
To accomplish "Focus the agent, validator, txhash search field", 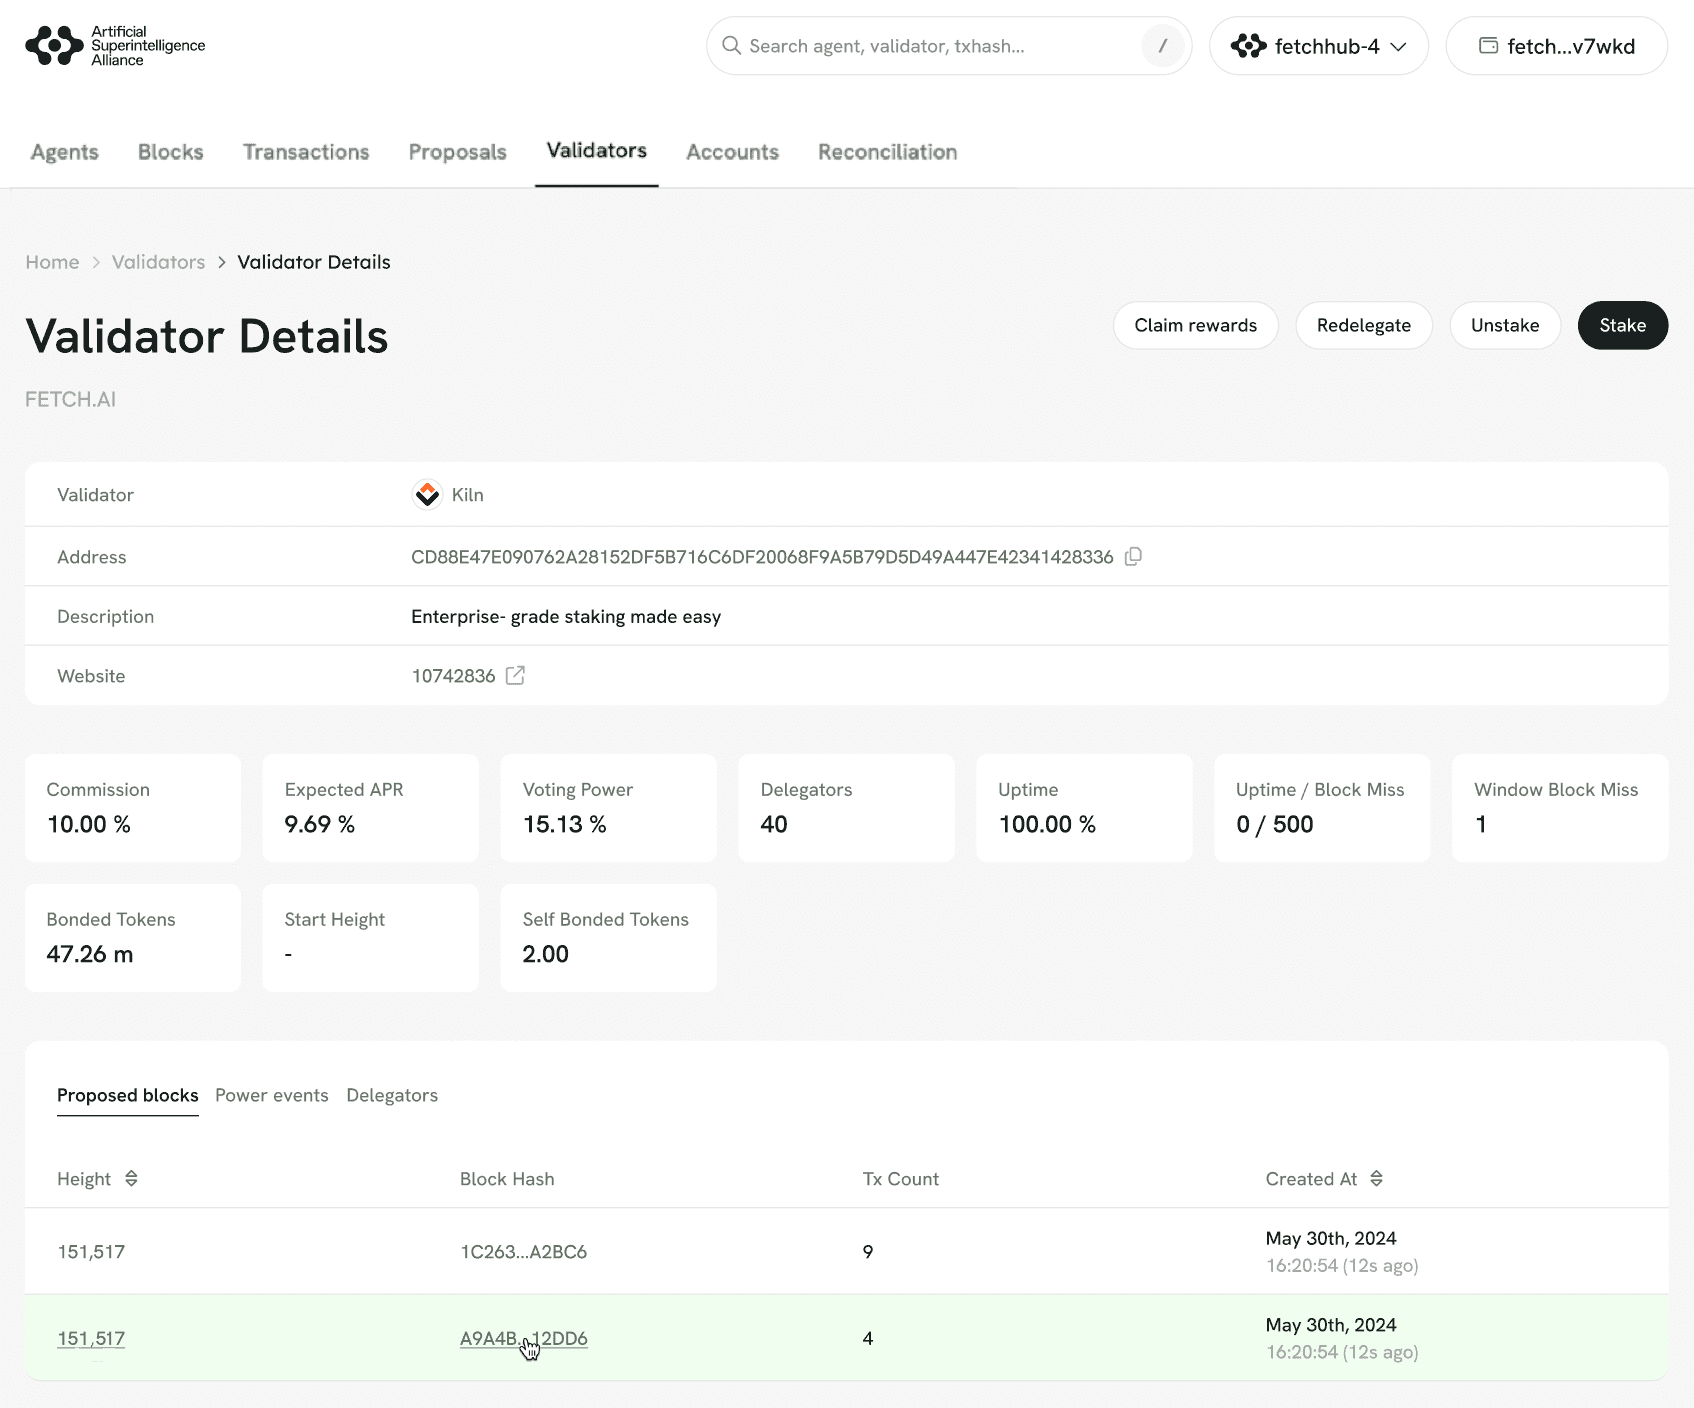I will coord(940,46).
